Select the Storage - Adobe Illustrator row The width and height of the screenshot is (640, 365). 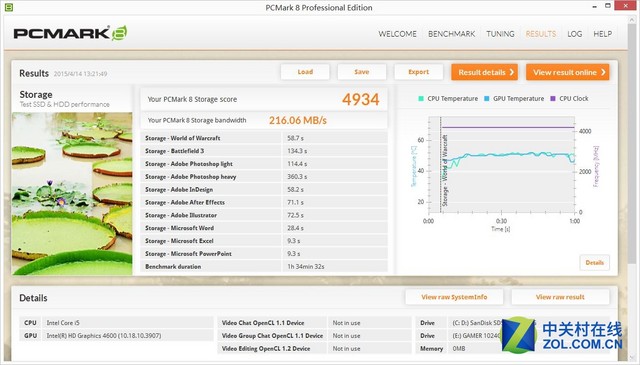(x=264, y=215)
